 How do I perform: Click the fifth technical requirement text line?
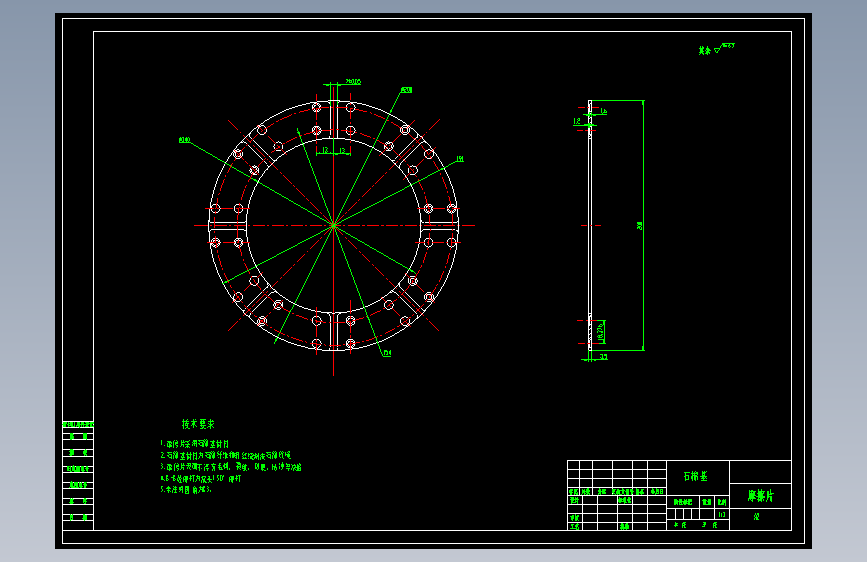click(186, 491)
